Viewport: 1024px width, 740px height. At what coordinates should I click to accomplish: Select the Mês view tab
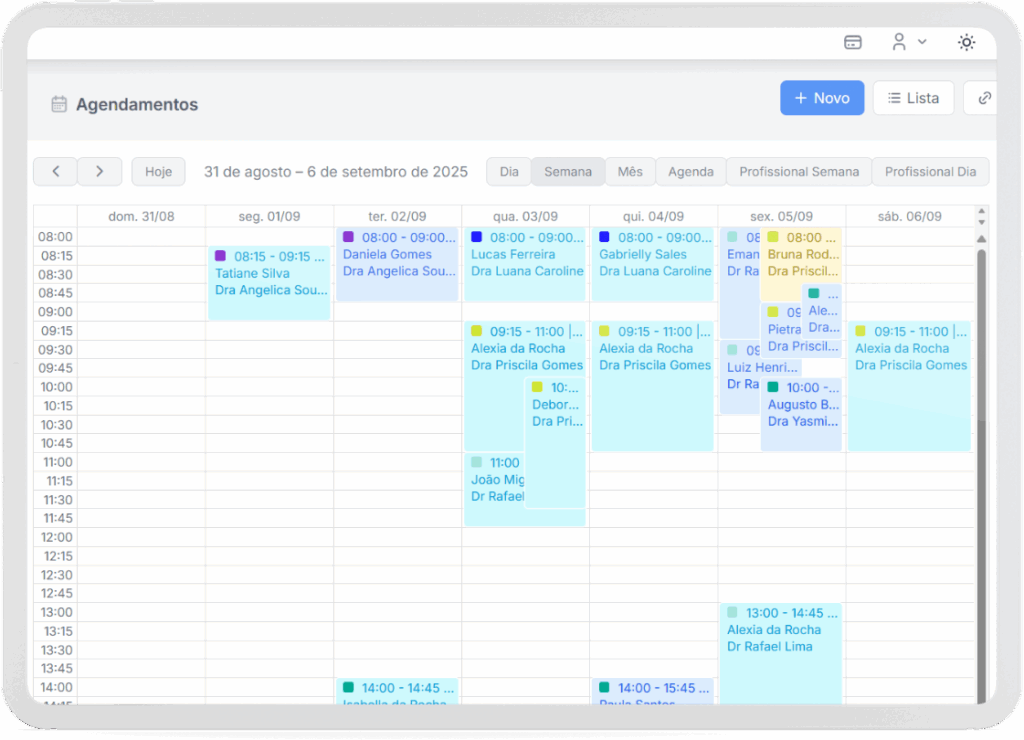630,171
